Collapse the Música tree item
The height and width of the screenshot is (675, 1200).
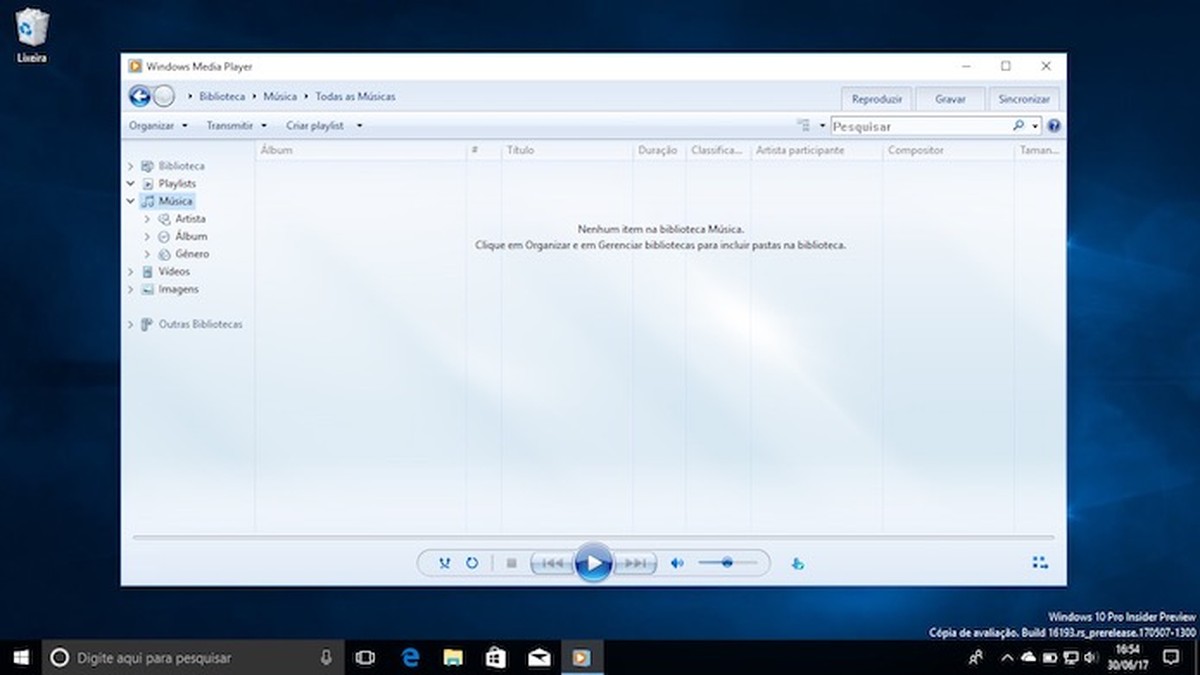click(x=130, y=201)
